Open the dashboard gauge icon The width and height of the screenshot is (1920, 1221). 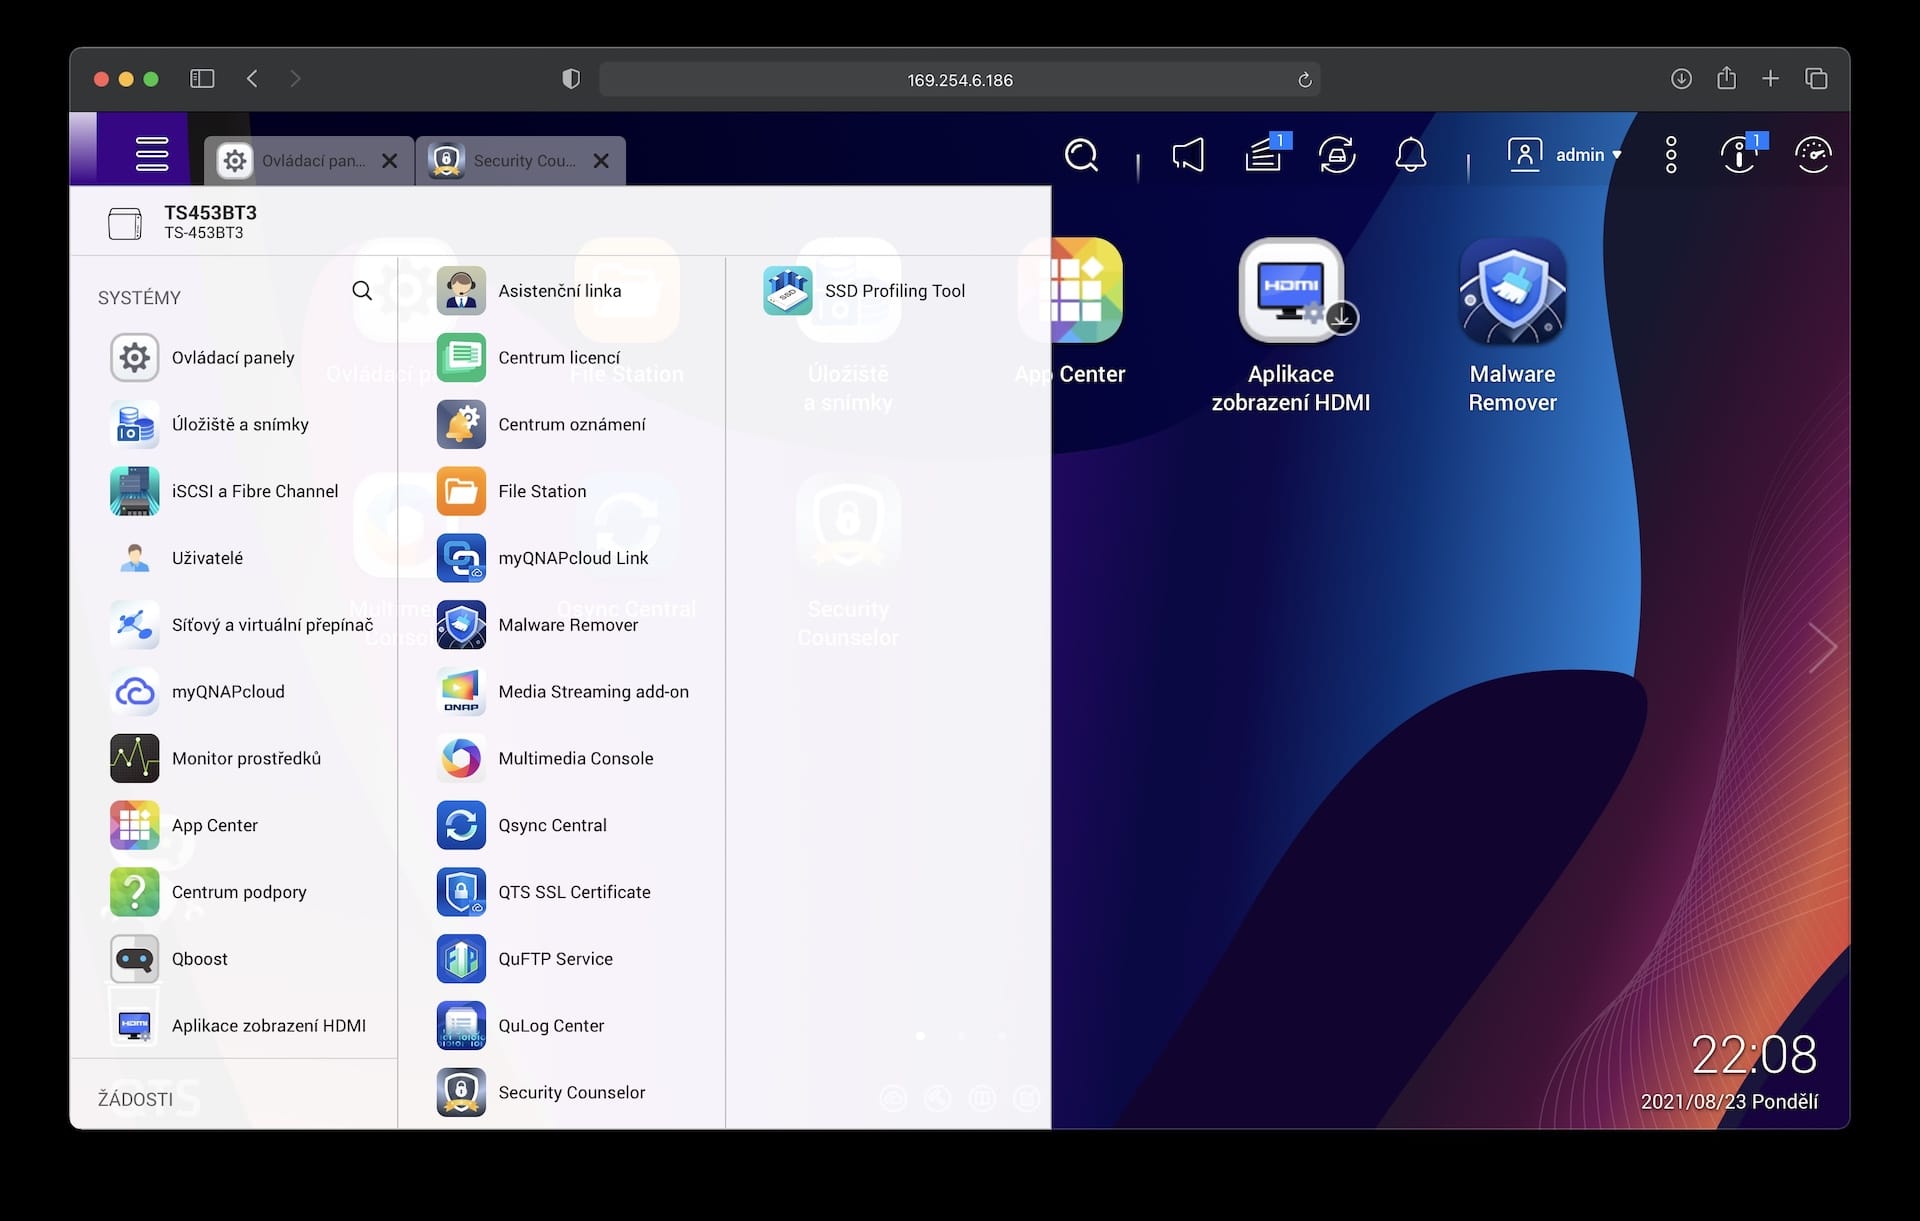[x=1812, y=155]
